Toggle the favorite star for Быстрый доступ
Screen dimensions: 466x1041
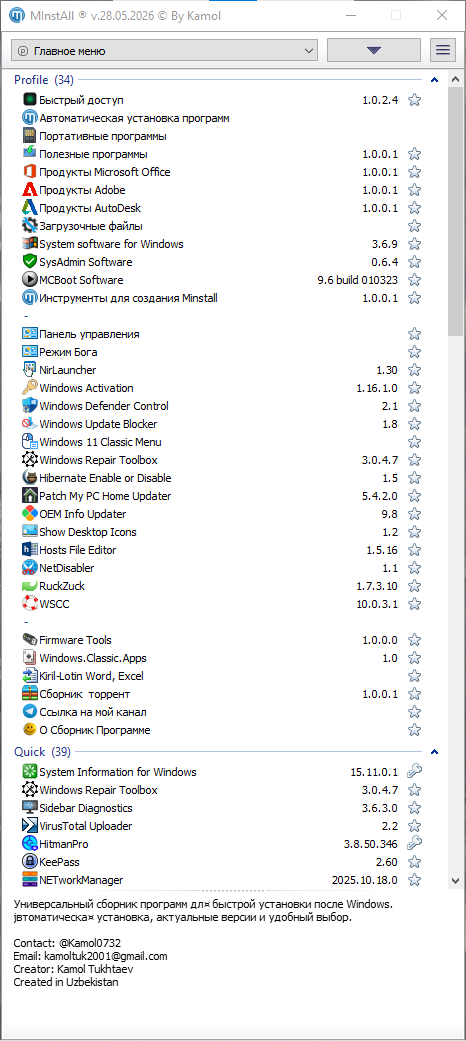tap(414, 100)
